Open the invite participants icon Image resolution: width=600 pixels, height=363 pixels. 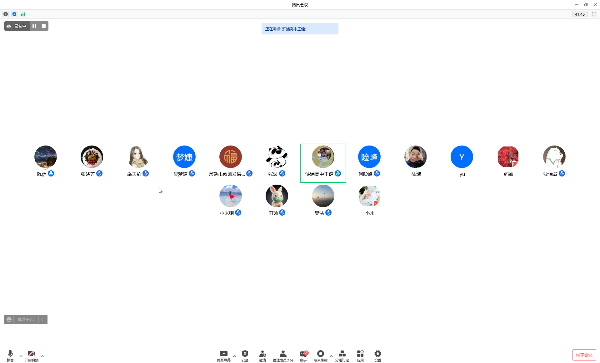(262, 355)
